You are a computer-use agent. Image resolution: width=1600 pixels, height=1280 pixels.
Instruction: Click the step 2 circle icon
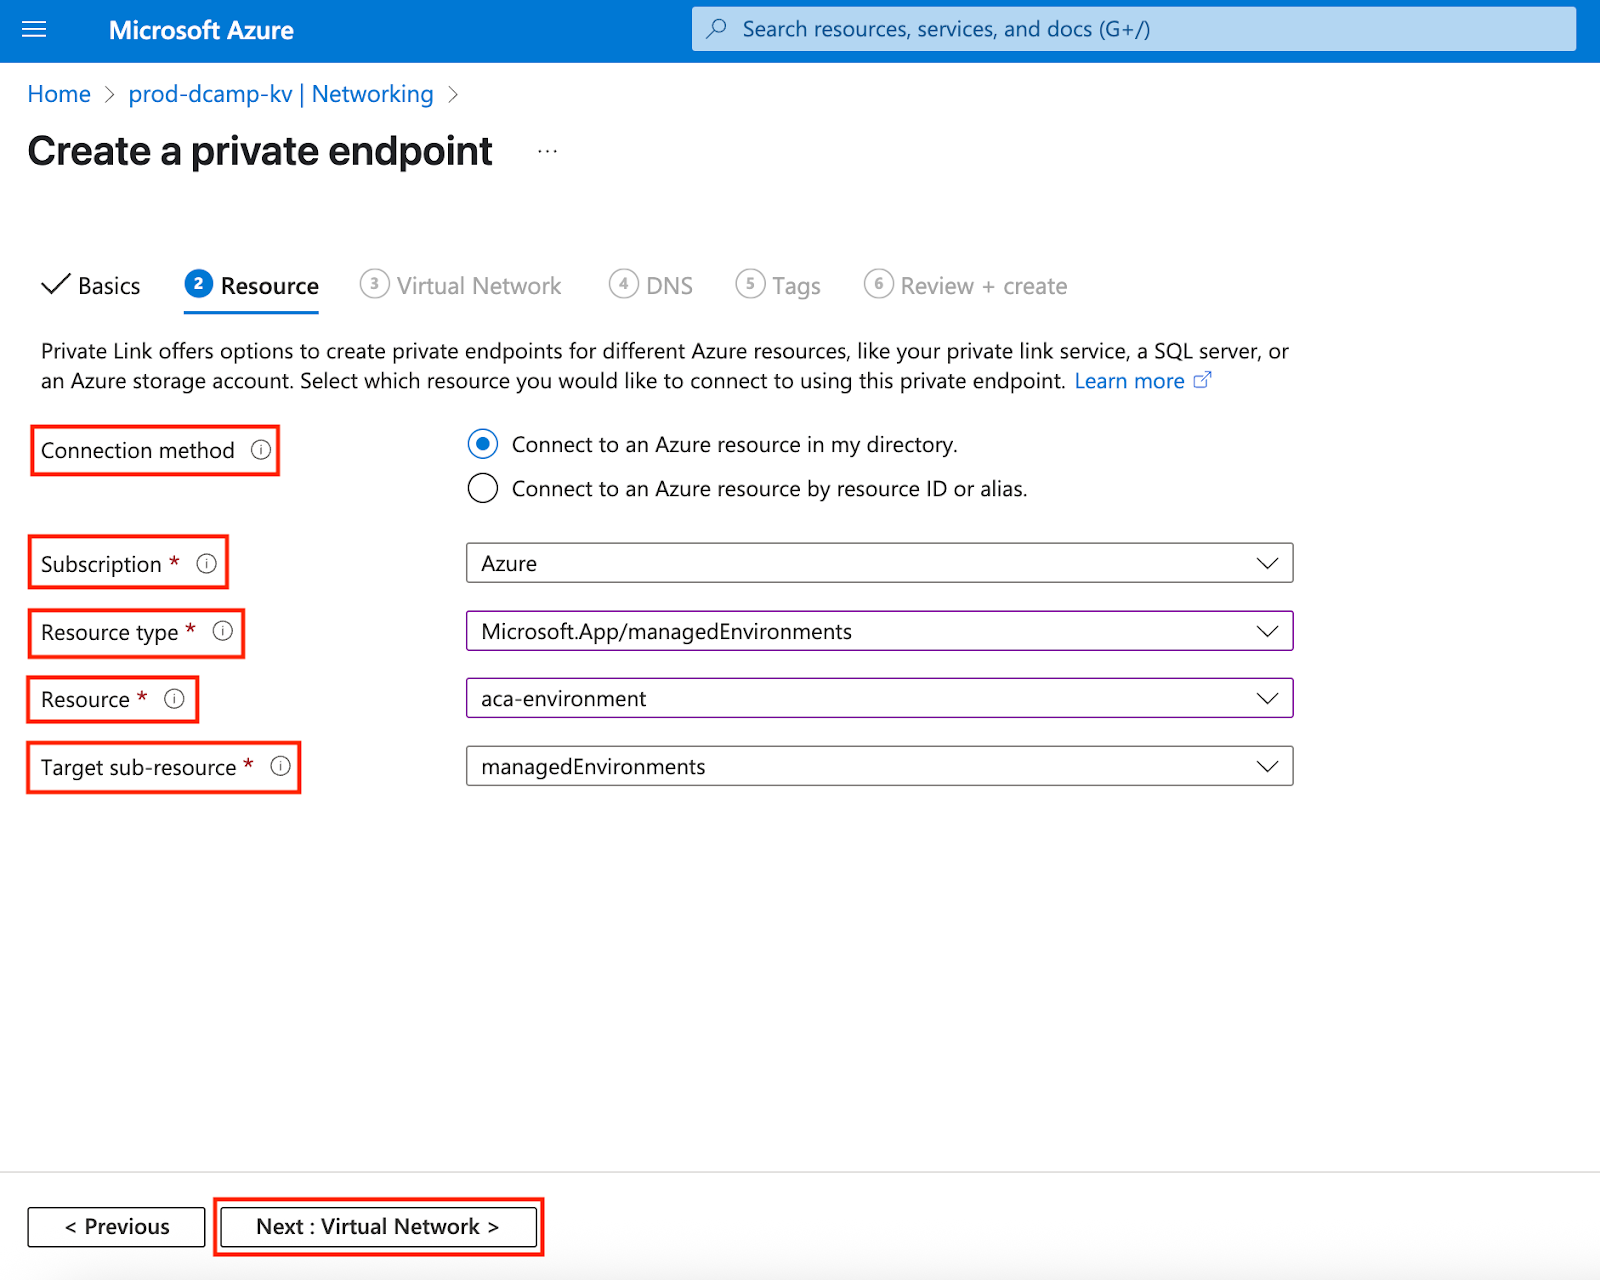coord(198,284)
